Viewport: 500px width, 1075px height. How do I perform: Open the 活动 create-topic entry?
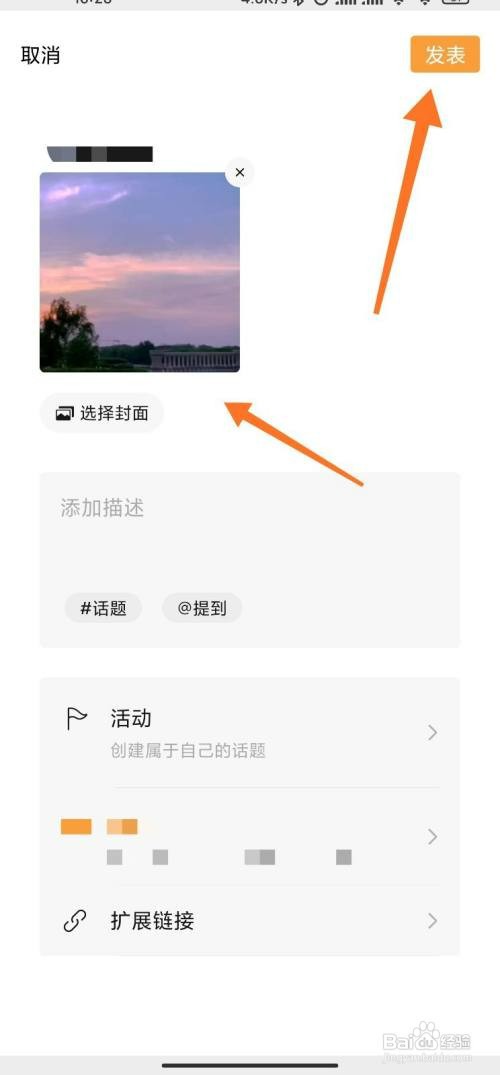[x=250, y=733]
